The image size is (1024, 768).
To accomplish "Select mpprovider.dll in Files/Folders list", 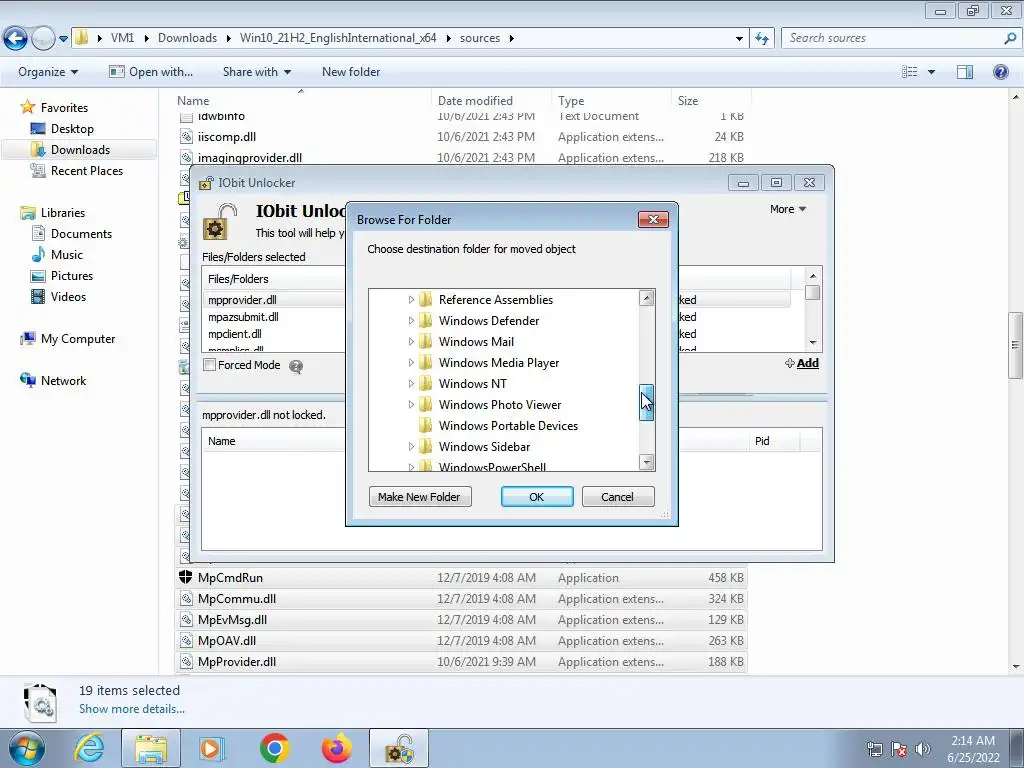I will [x=242, y=300].
